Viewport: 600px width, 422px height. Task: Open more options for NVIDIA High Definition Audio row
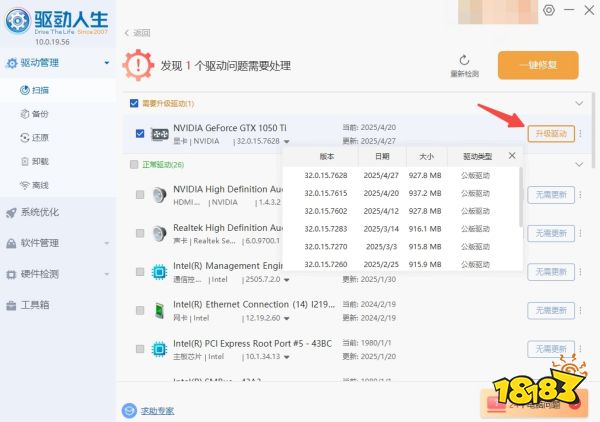[580, 195]
